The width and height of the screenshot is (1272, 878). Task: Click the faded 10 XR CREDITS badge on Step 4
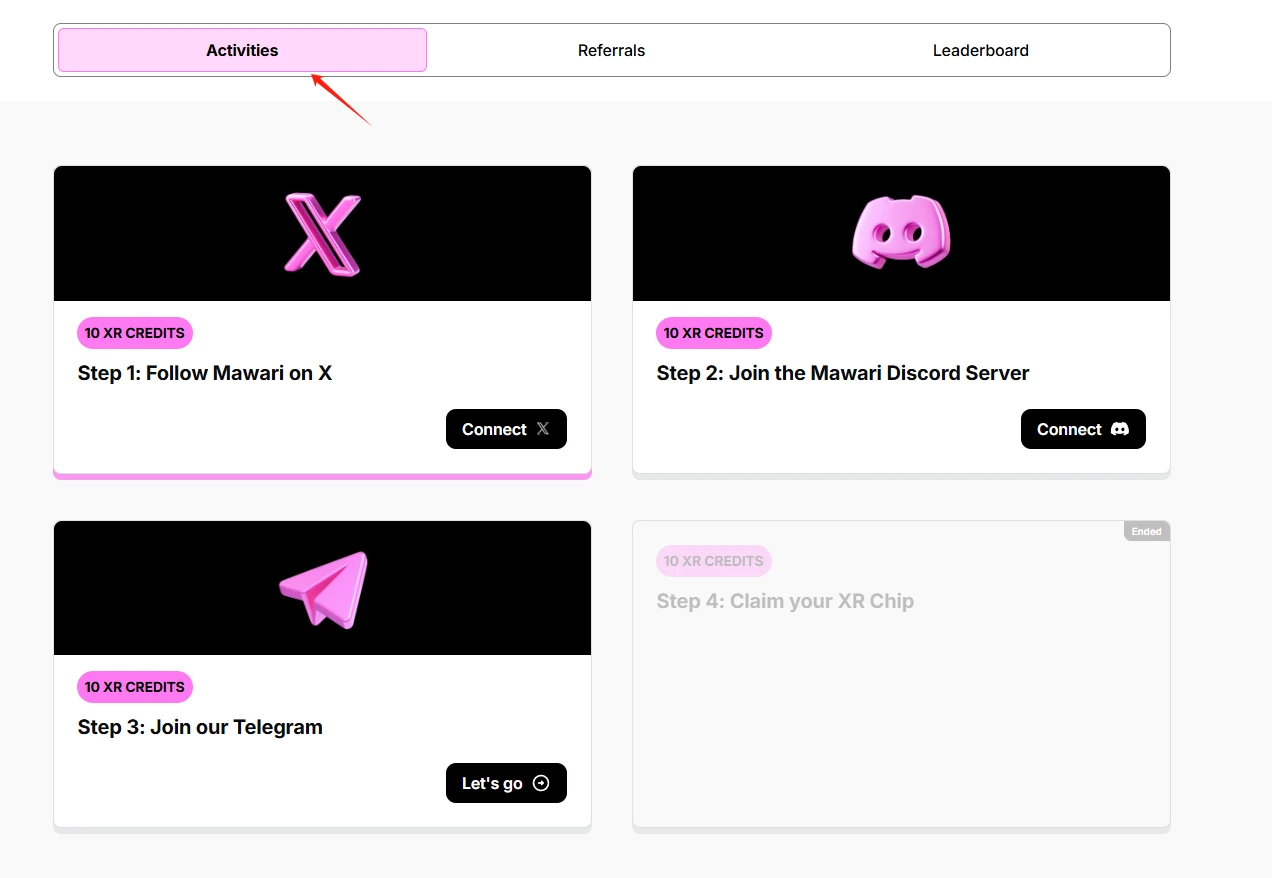(x=713, y=561)
